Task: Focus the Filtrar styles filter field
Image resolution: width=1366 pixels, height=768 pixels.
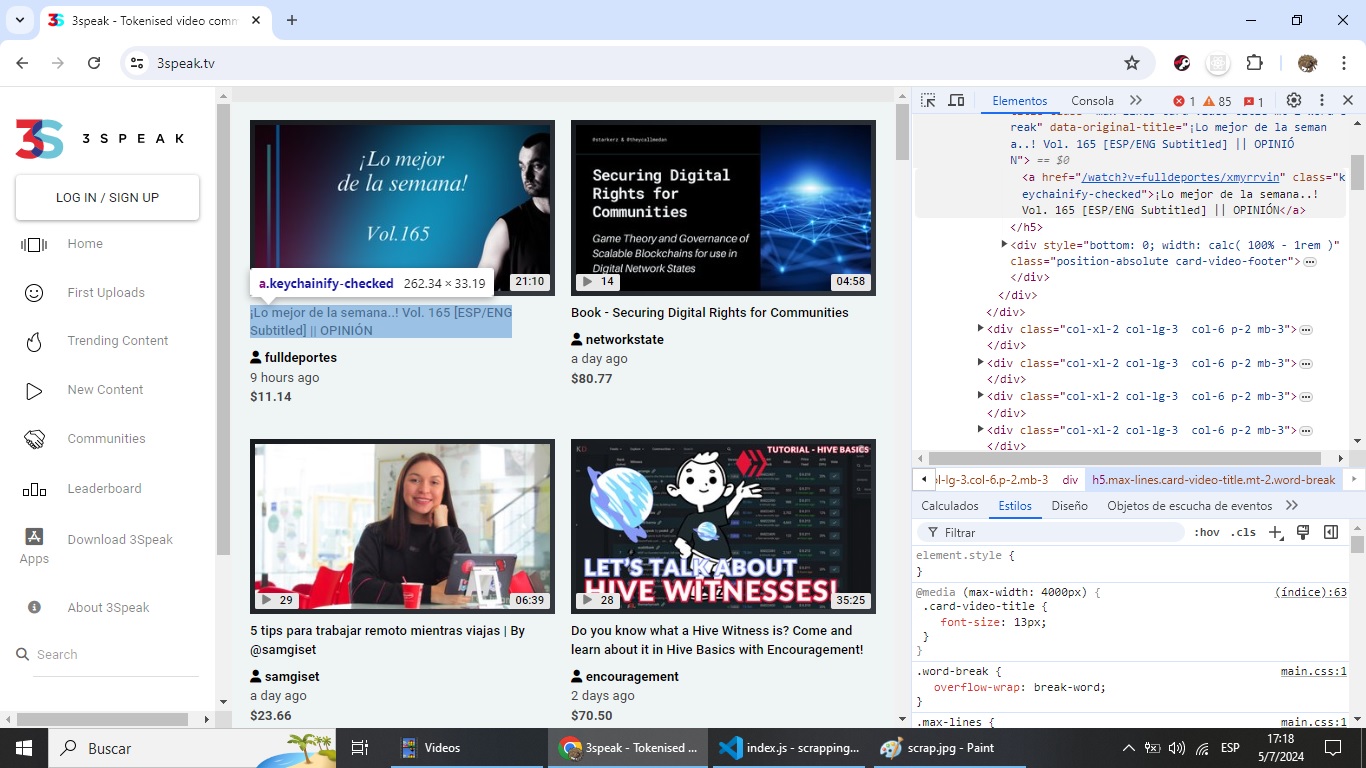Action: [x=1050, y=533]
